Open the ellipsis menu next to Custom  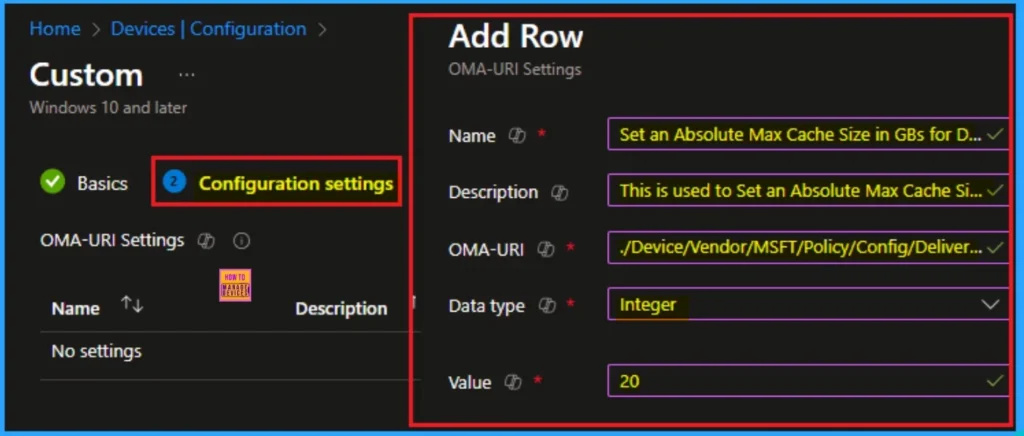point(186,75)
